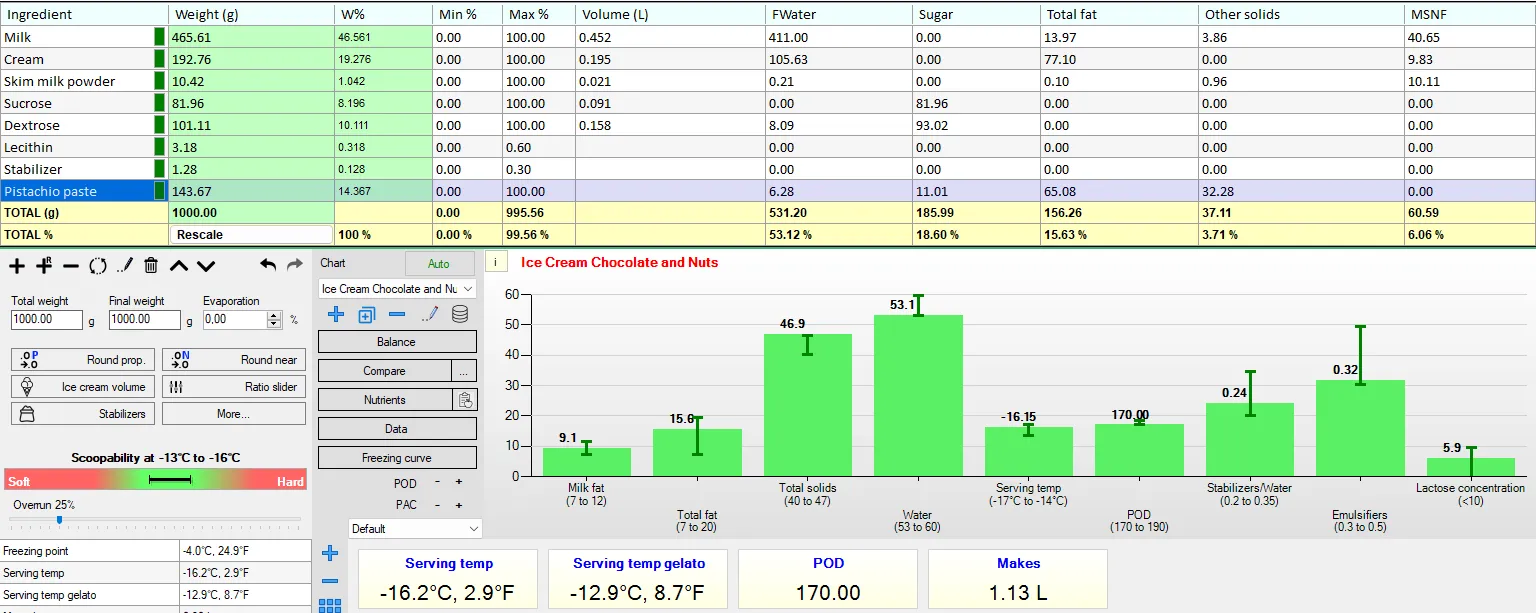Image resolution: width=1536 pixels, height=613 pixels.
Task: Click the circular arrows replace icon
Action: 97,266
